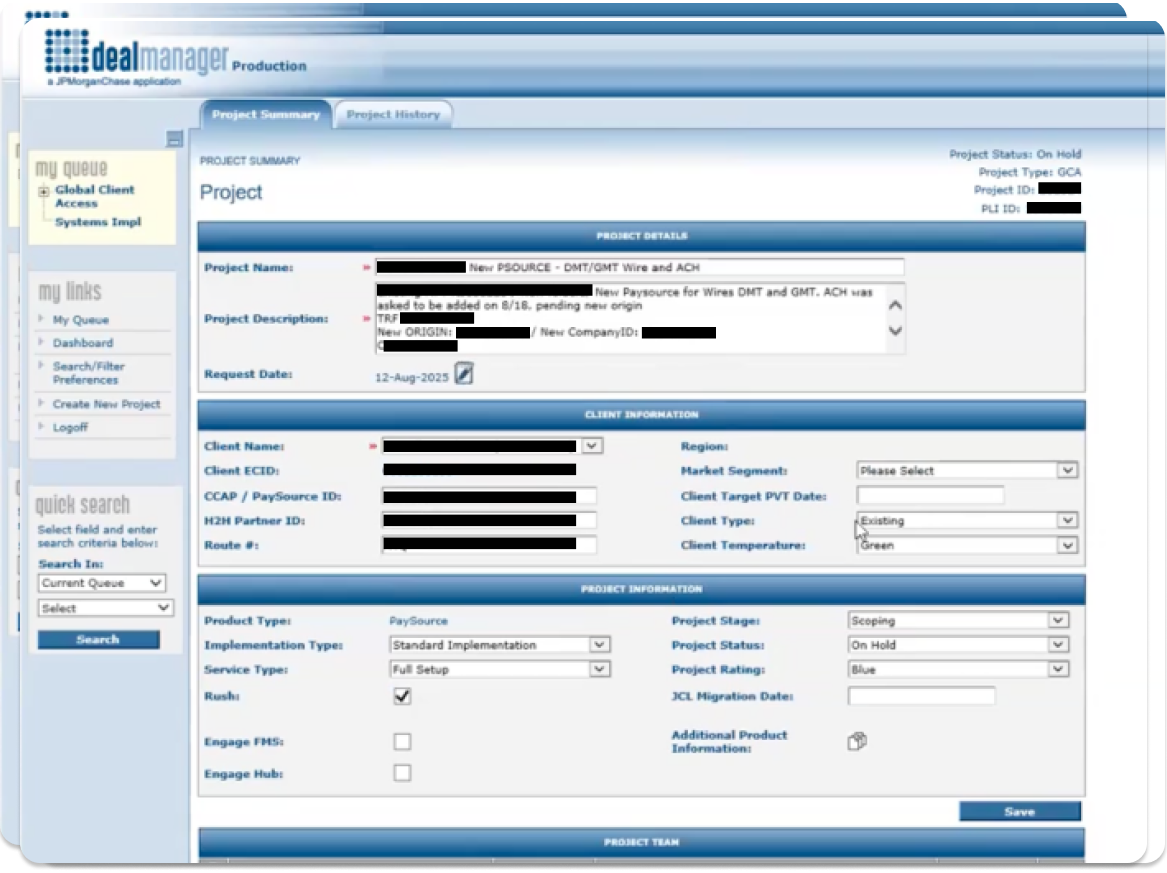Open the Client Type dropdown
The height and width of the screenshot is (873, 1167).
point(967,520)
